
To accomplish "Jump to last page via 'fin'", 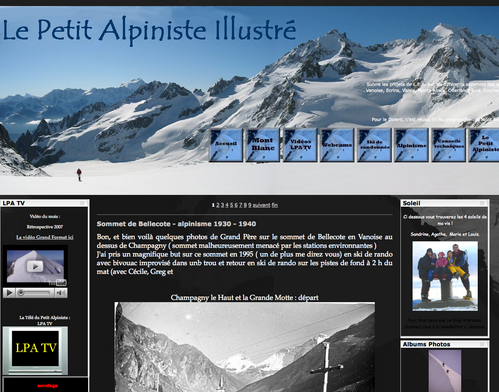I will (x=275, y=205).
